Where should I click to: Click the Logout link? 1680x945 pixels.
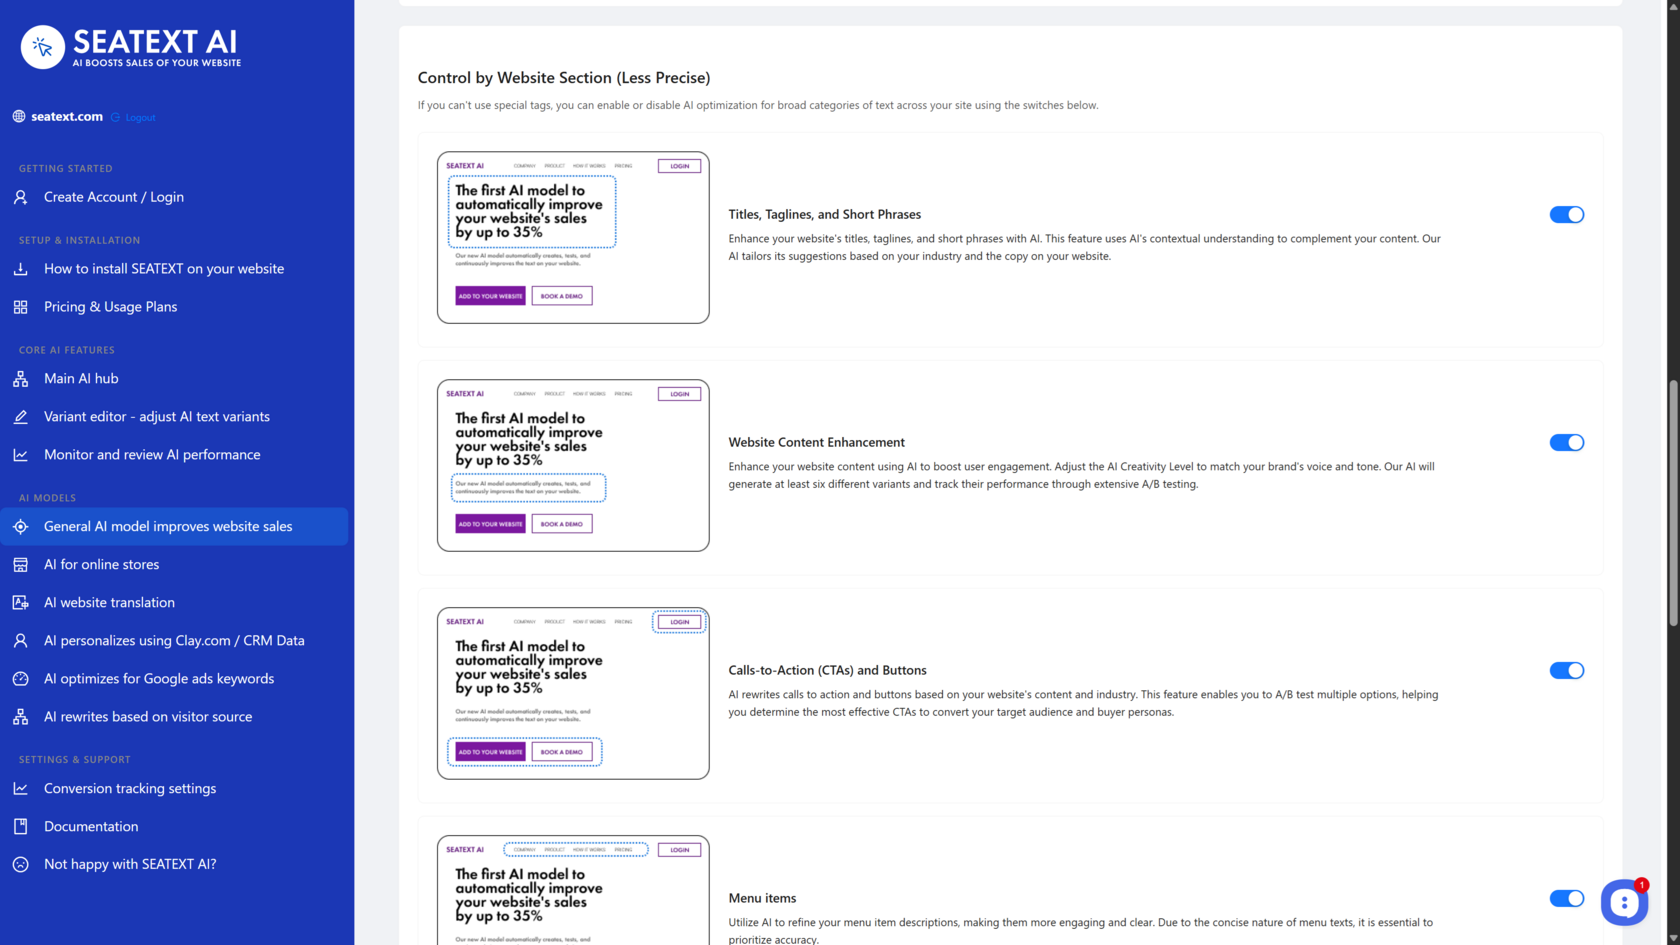point(140,118)
